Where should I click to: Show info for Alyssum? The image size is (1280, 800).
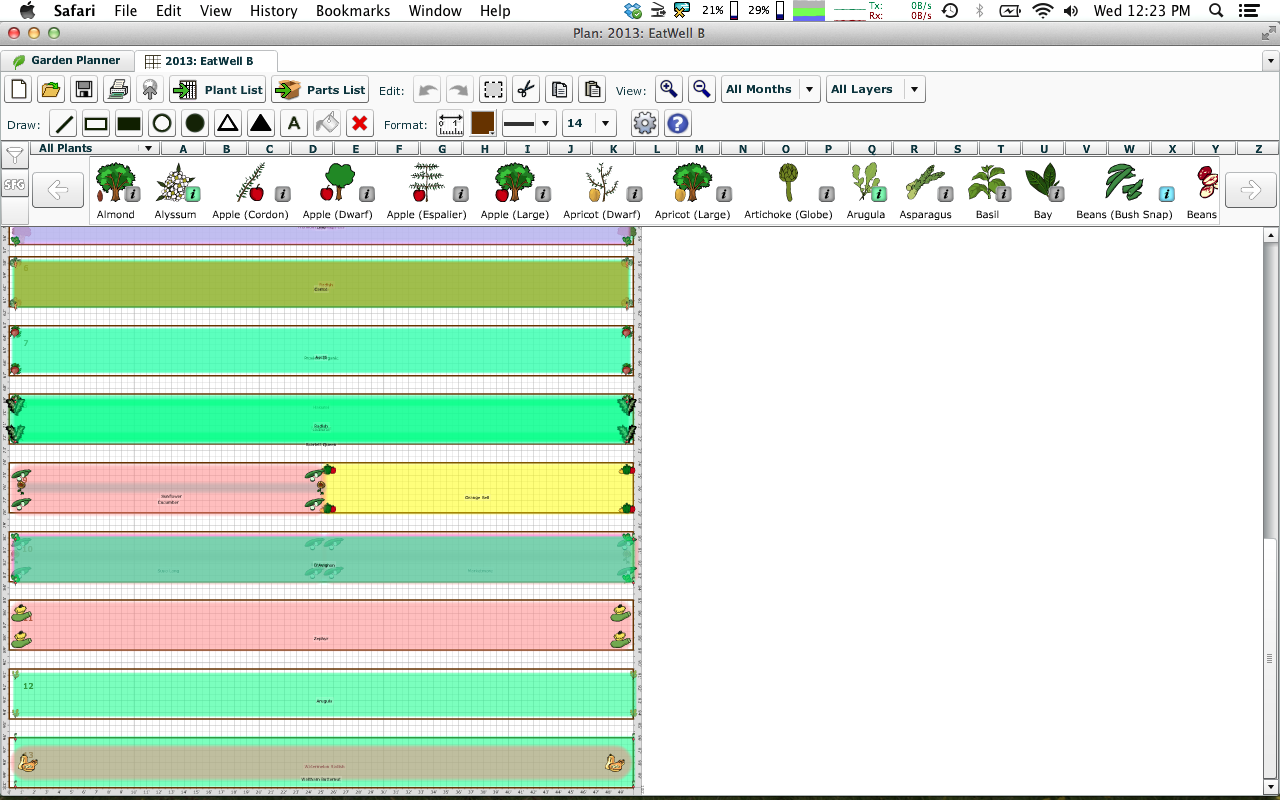click(x=193, y=194)
